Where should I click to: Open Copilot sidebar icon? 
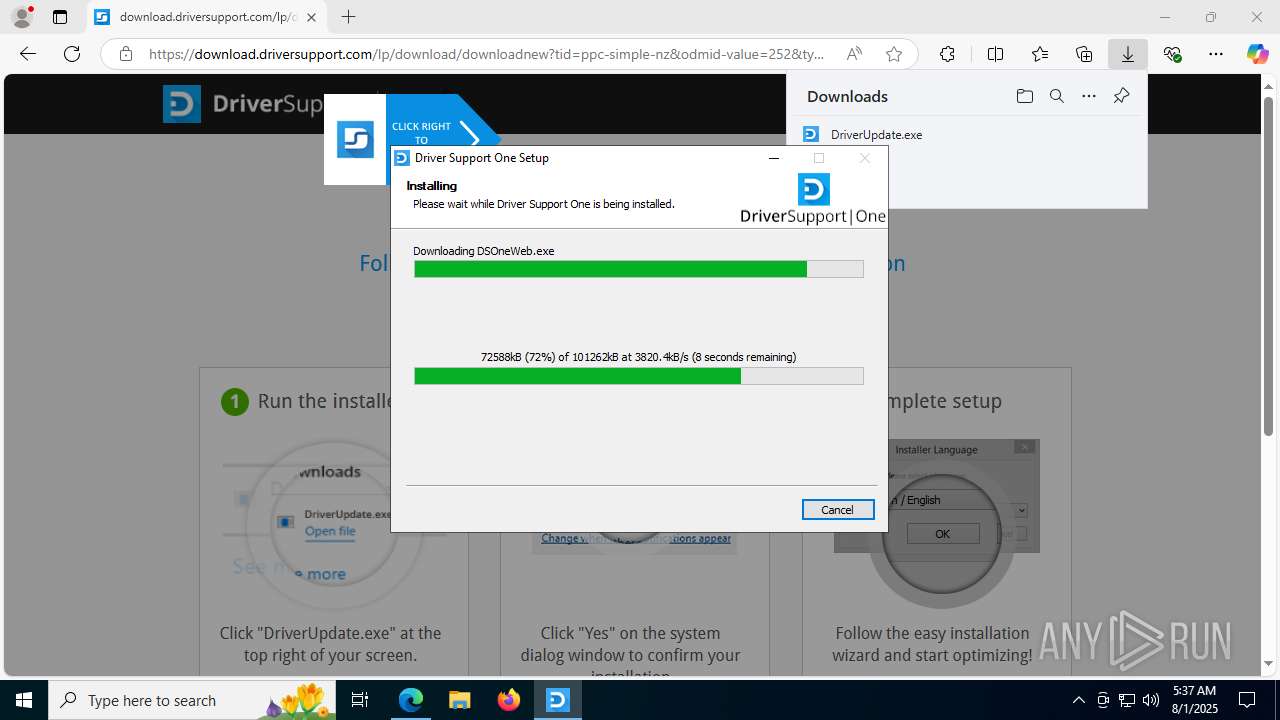pos(1257,54)
